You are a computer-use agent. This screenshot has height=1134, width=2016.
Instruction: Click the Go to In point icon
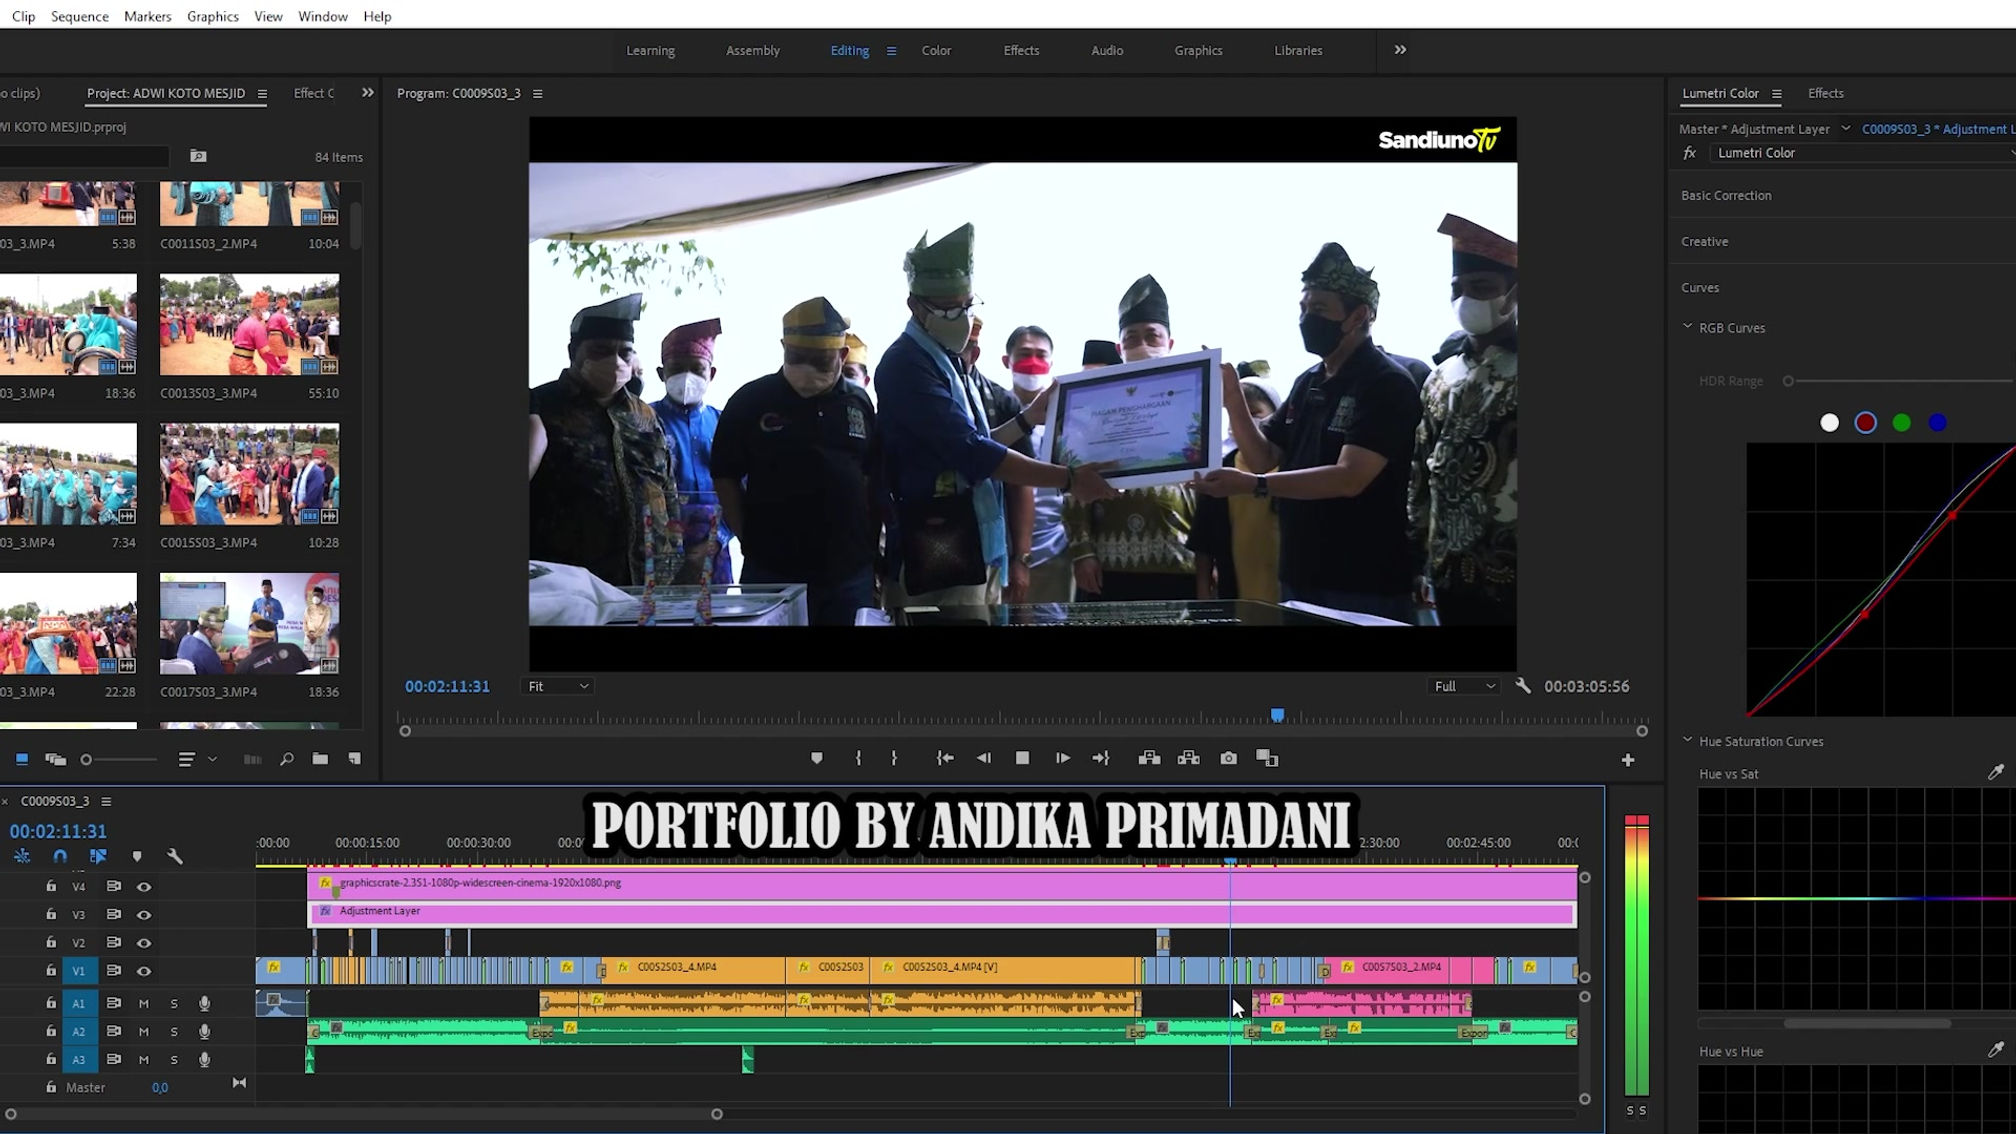click(x=944, y=759)
